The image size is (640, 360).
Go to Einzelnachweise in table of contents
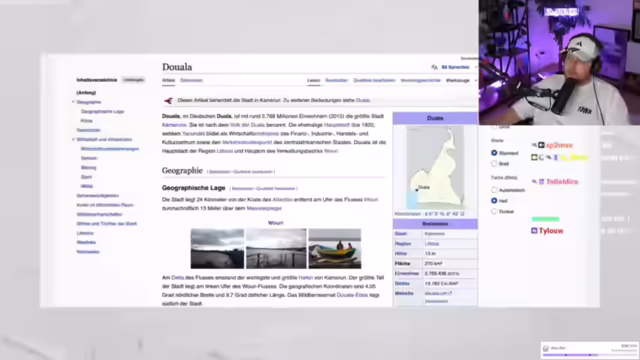(x=88, y=252)
